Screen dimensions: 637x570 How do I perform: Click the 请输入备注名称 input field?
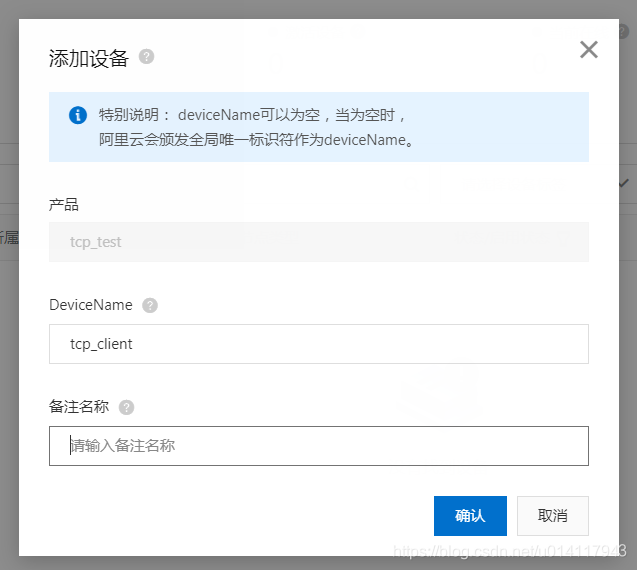[x=319, y=446]
